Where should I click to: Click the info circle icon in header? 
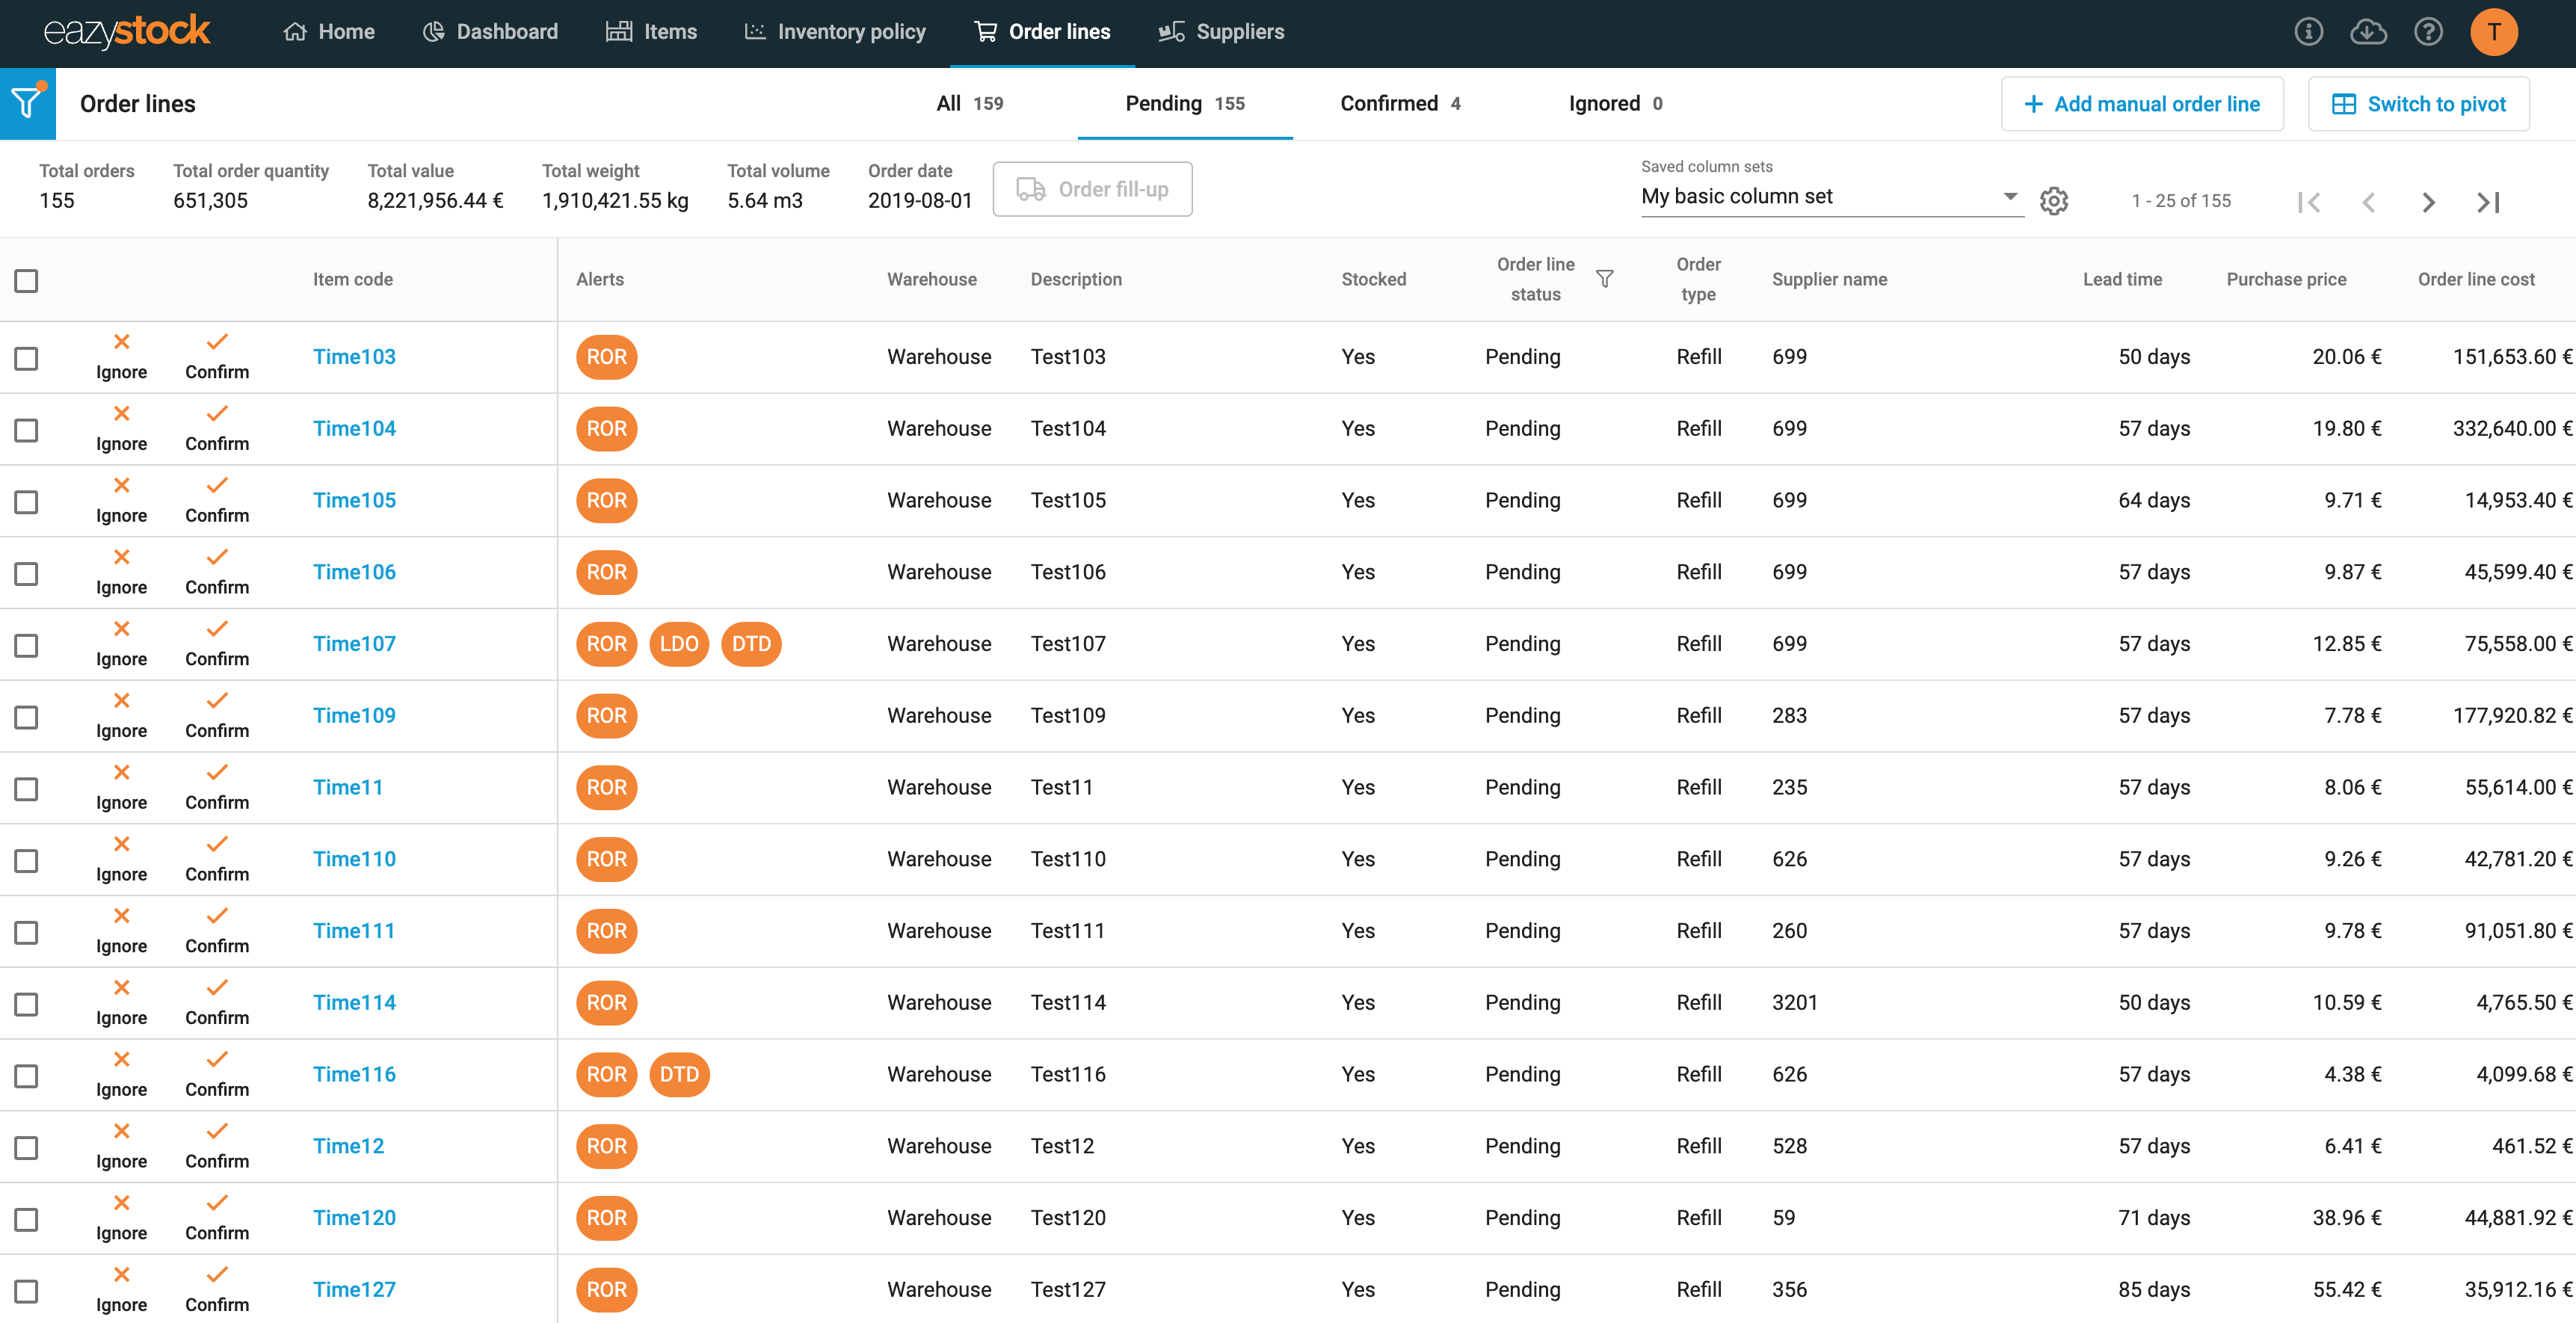[2308, 32]
